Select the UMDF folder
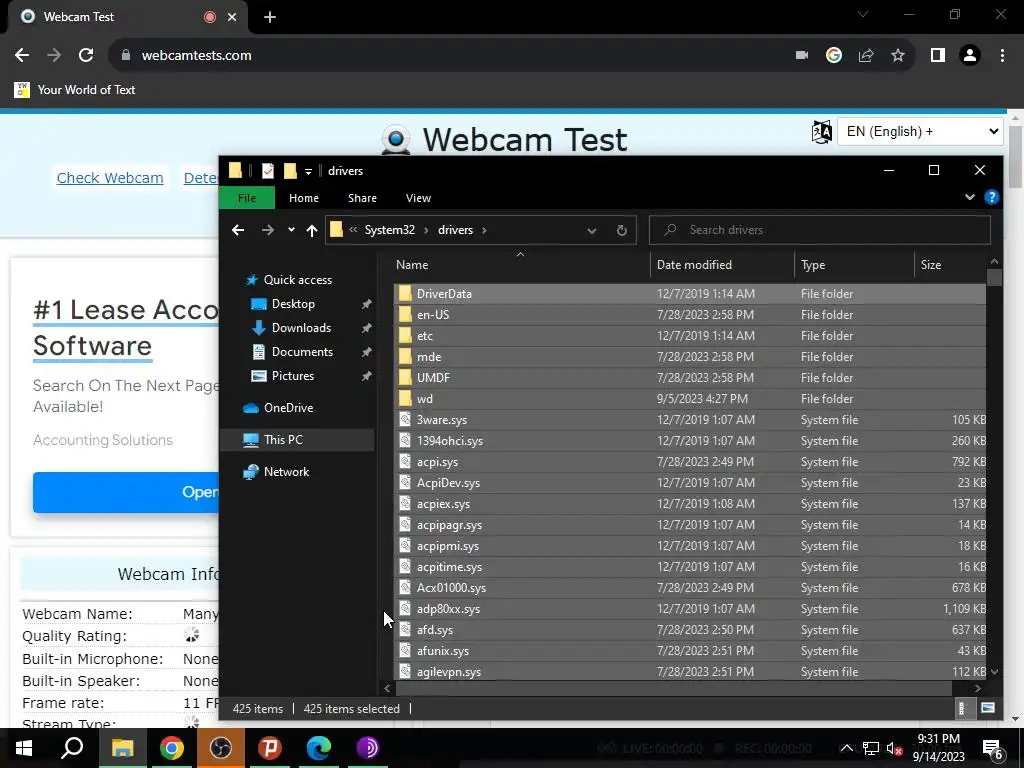The height and width of the screenshot is (768, 1024). pyautogui.click(x=690, y=377)
